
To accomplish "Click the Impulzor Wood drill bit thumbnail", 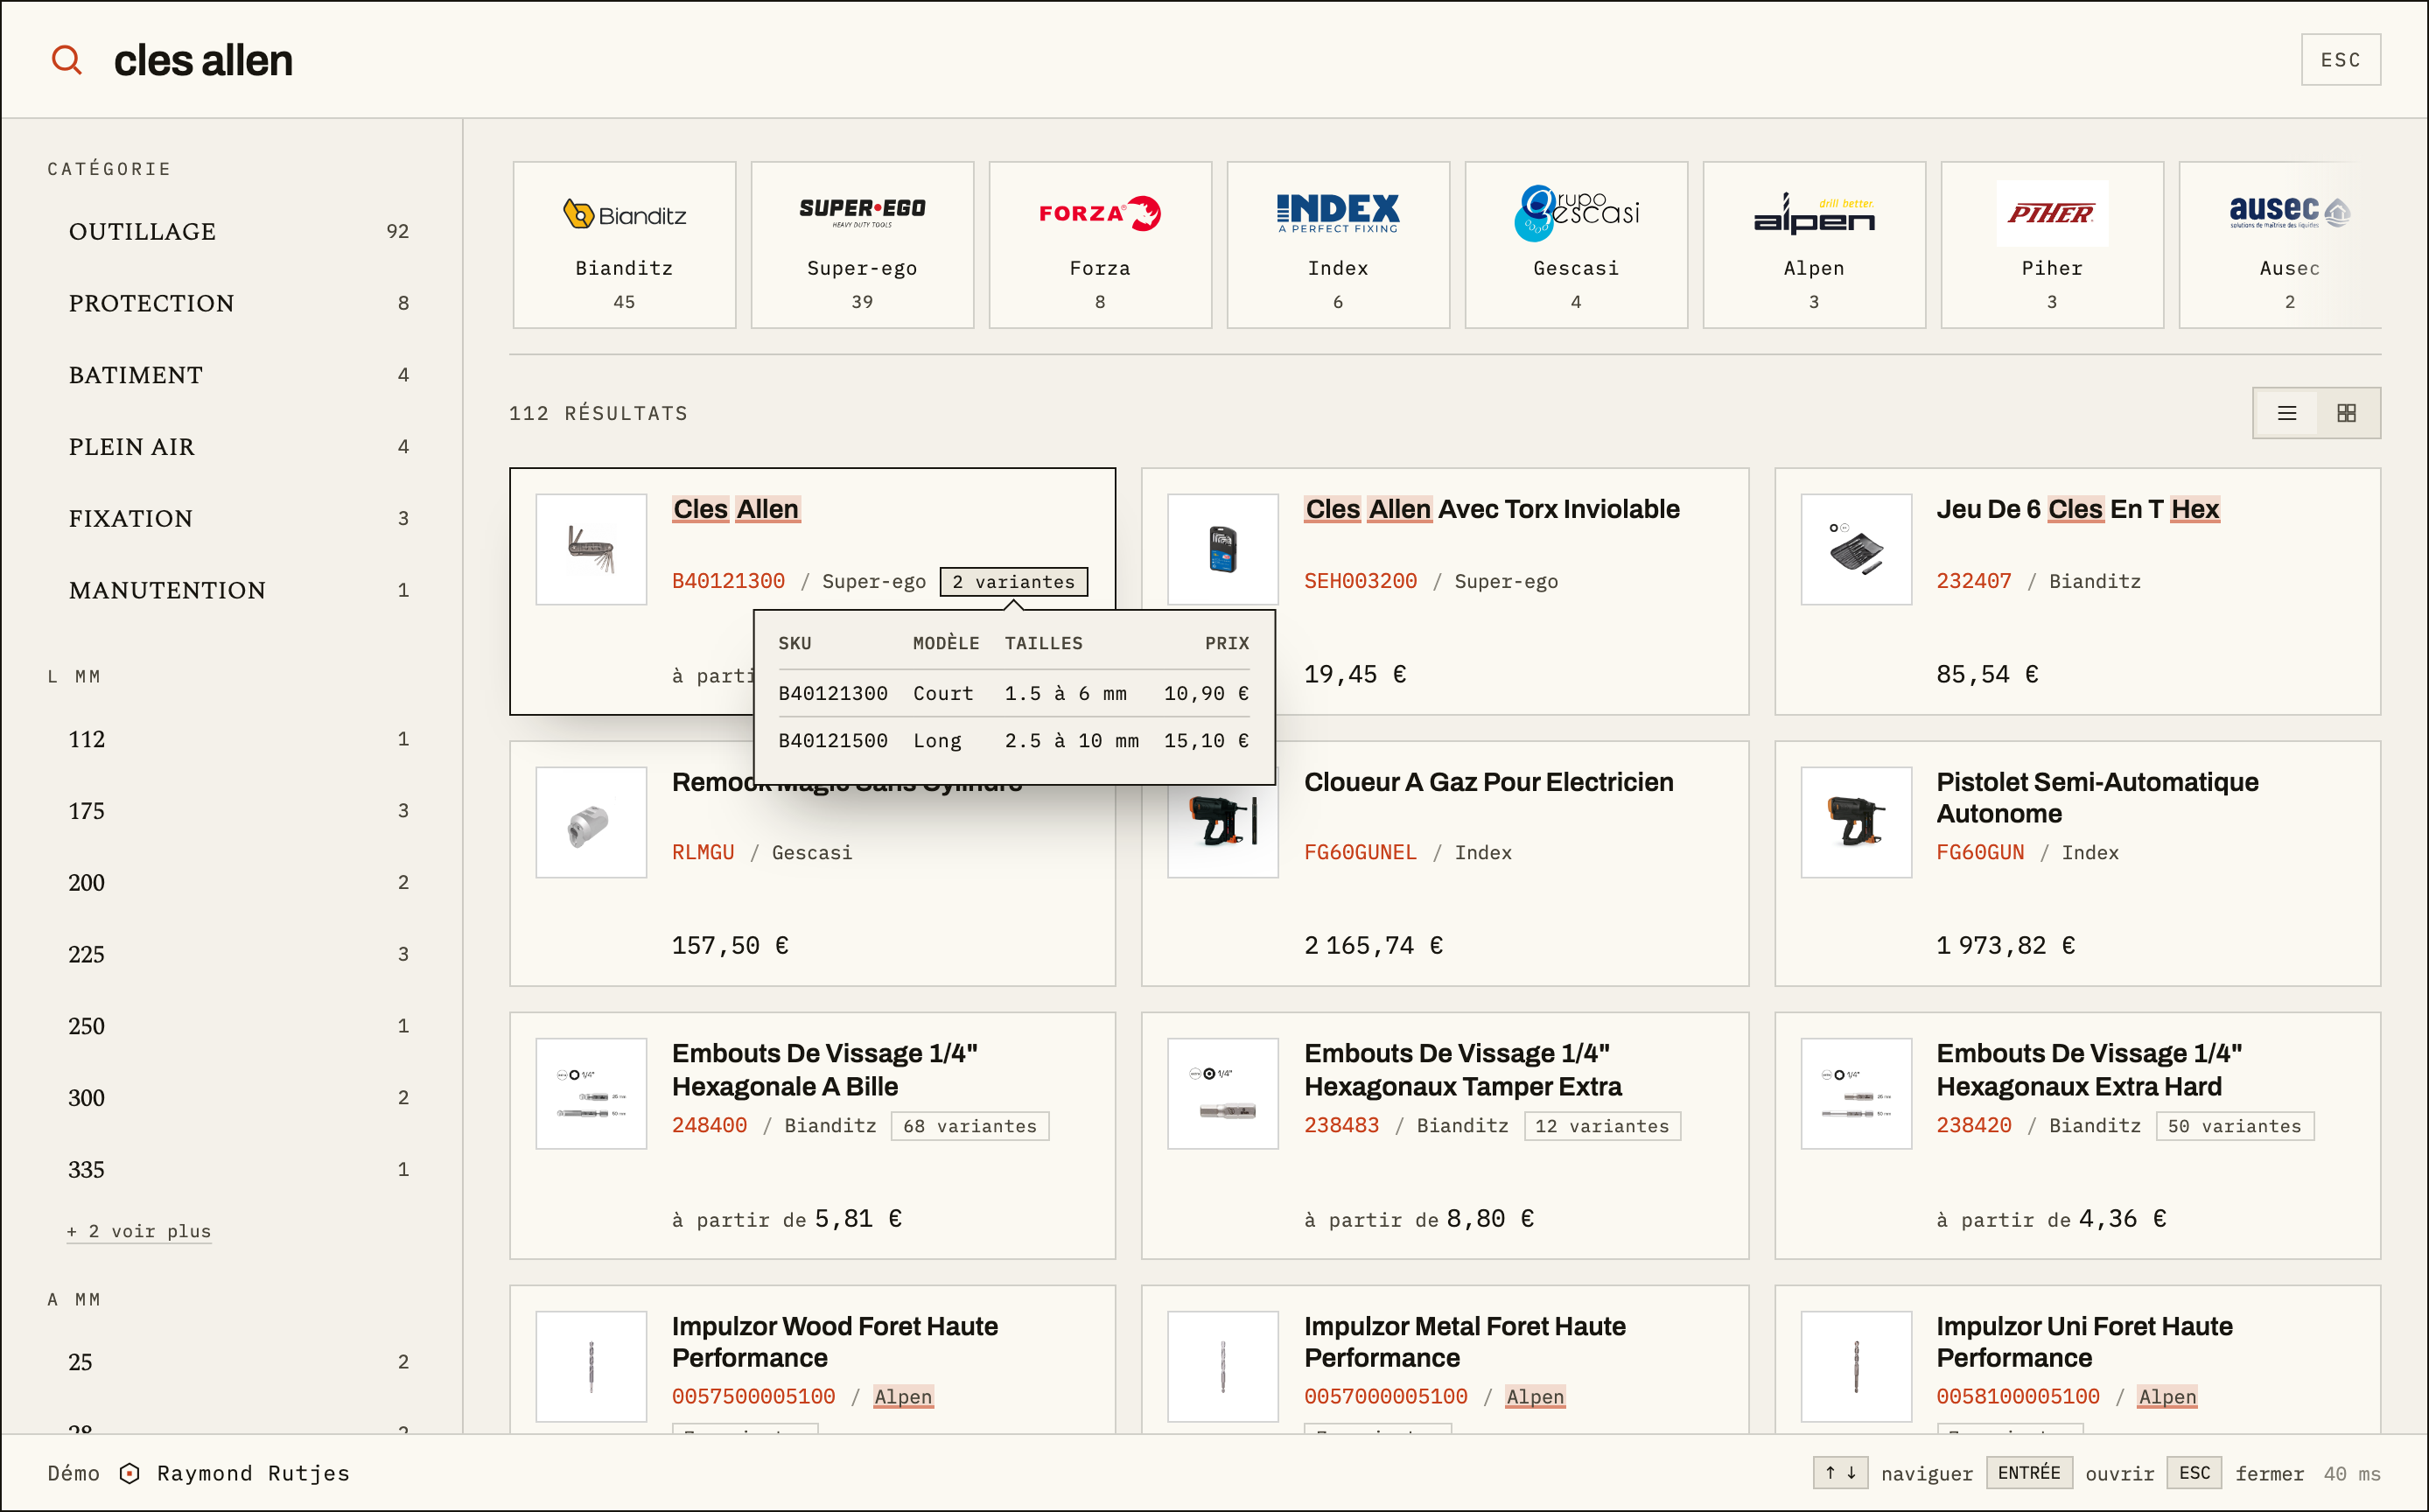I will coord(591,1366).
